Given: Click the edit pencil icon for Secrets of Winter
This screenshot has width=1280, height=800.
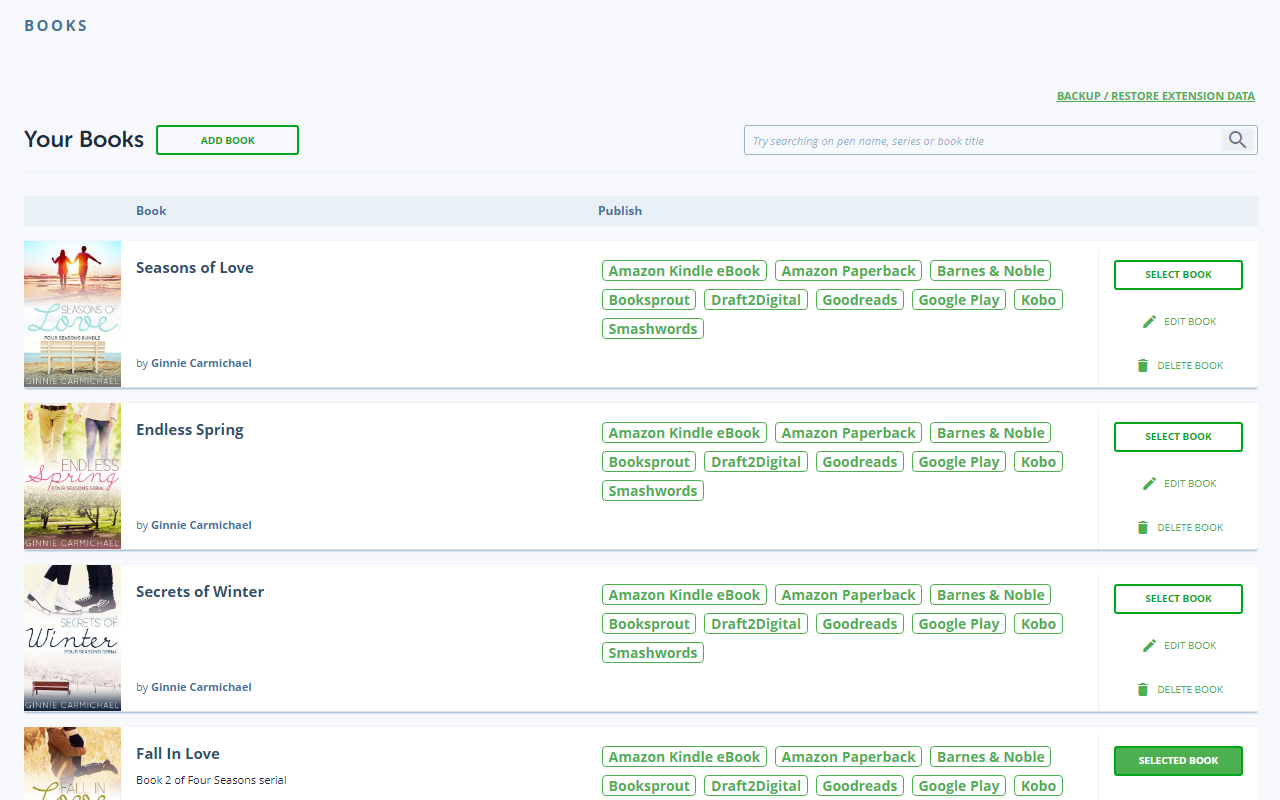Looking at the screenshot, I should tap(1149, 645).
